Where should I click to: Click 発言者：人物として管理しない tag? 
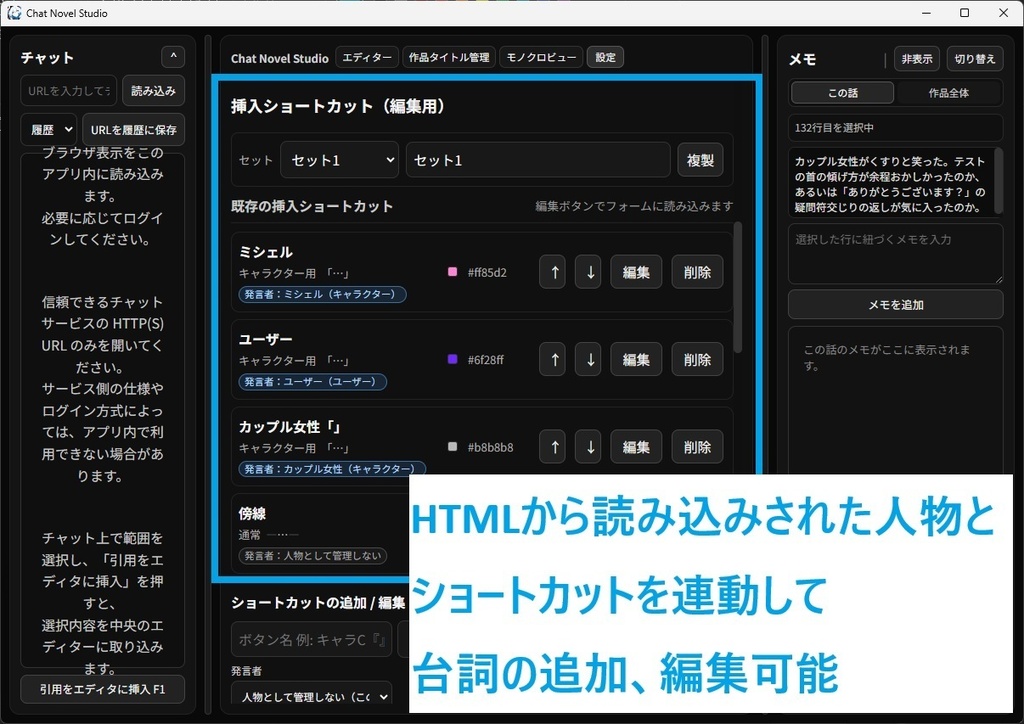(x=313, y=556)
